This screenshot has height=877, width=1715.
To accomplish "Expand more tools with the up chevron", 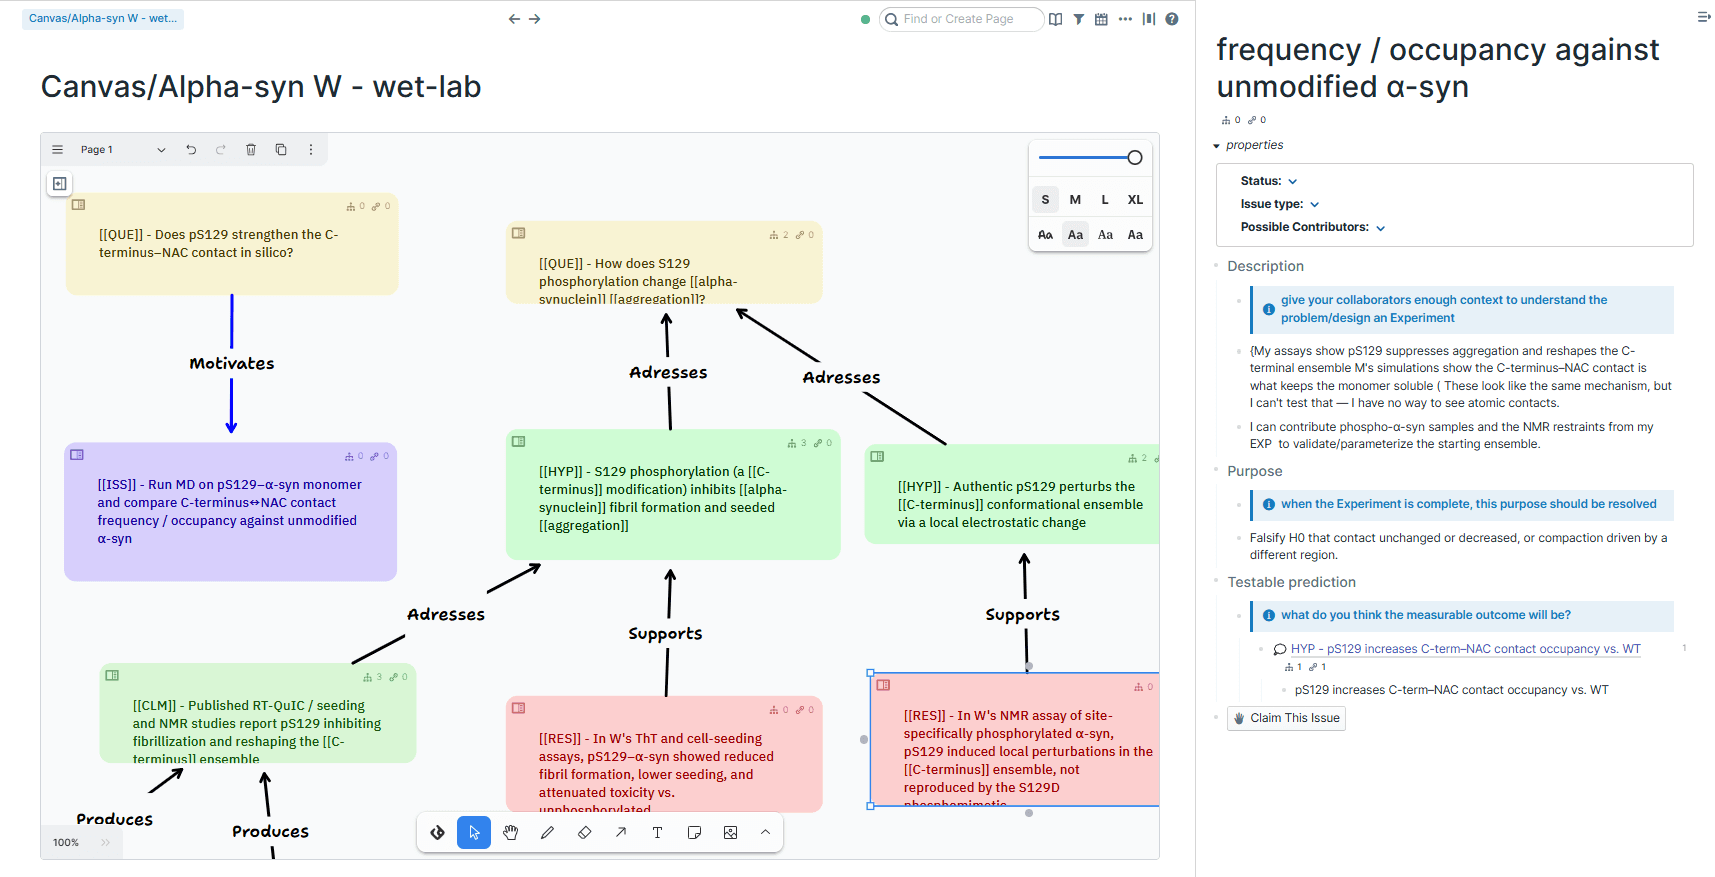I will tap(765, 832).
